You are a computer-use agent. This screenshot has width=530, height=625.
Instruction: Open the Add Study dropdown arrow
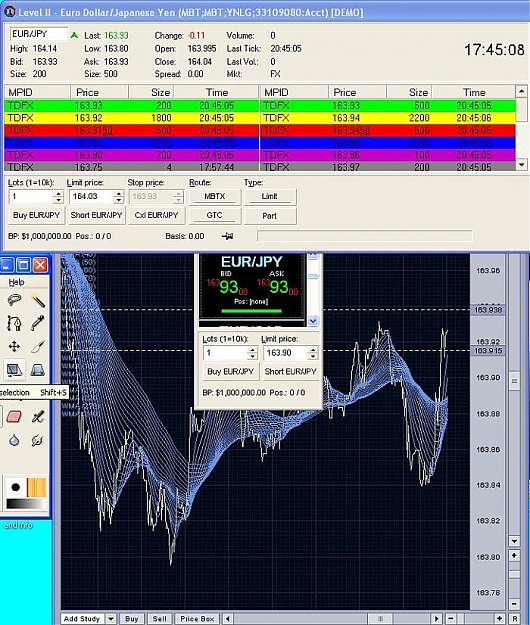click(111, 619)
